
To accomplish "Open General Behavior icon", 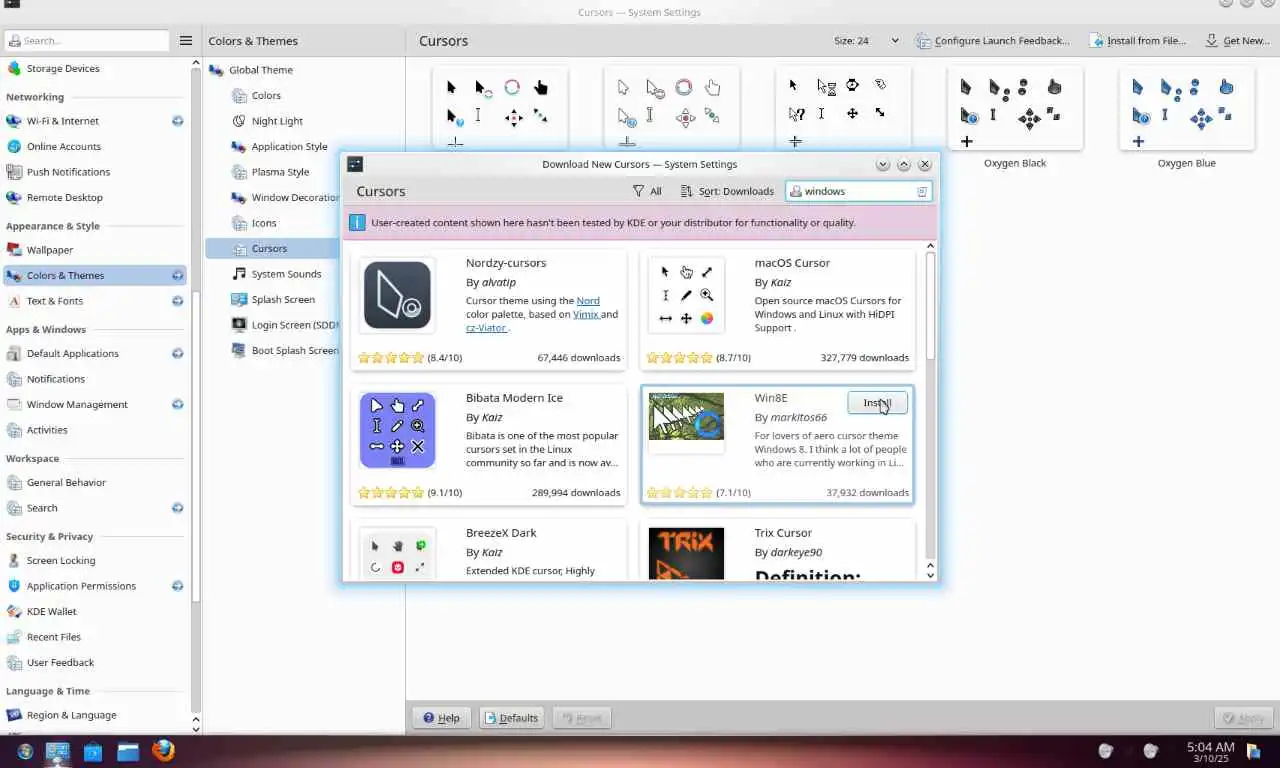I will 14,482.
